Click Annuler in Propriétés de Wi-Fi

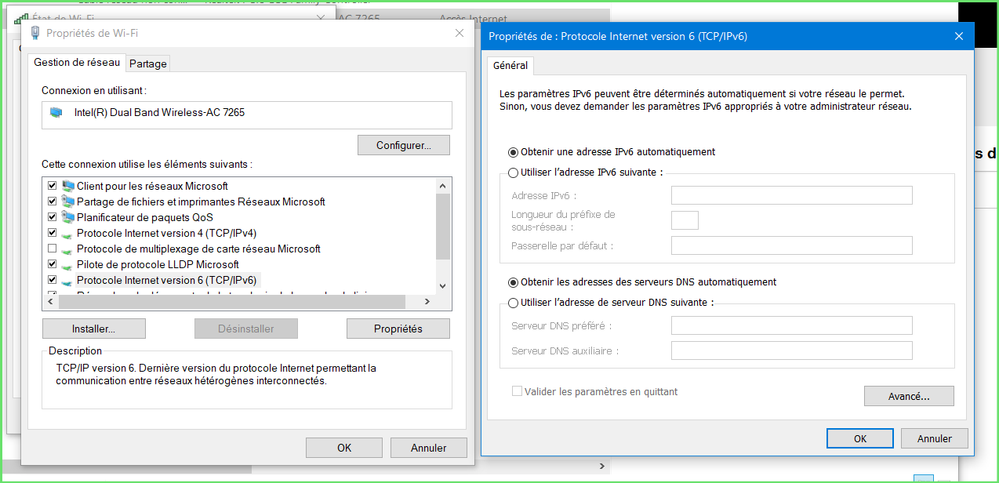pyautogui.click(x=428, y=448)
